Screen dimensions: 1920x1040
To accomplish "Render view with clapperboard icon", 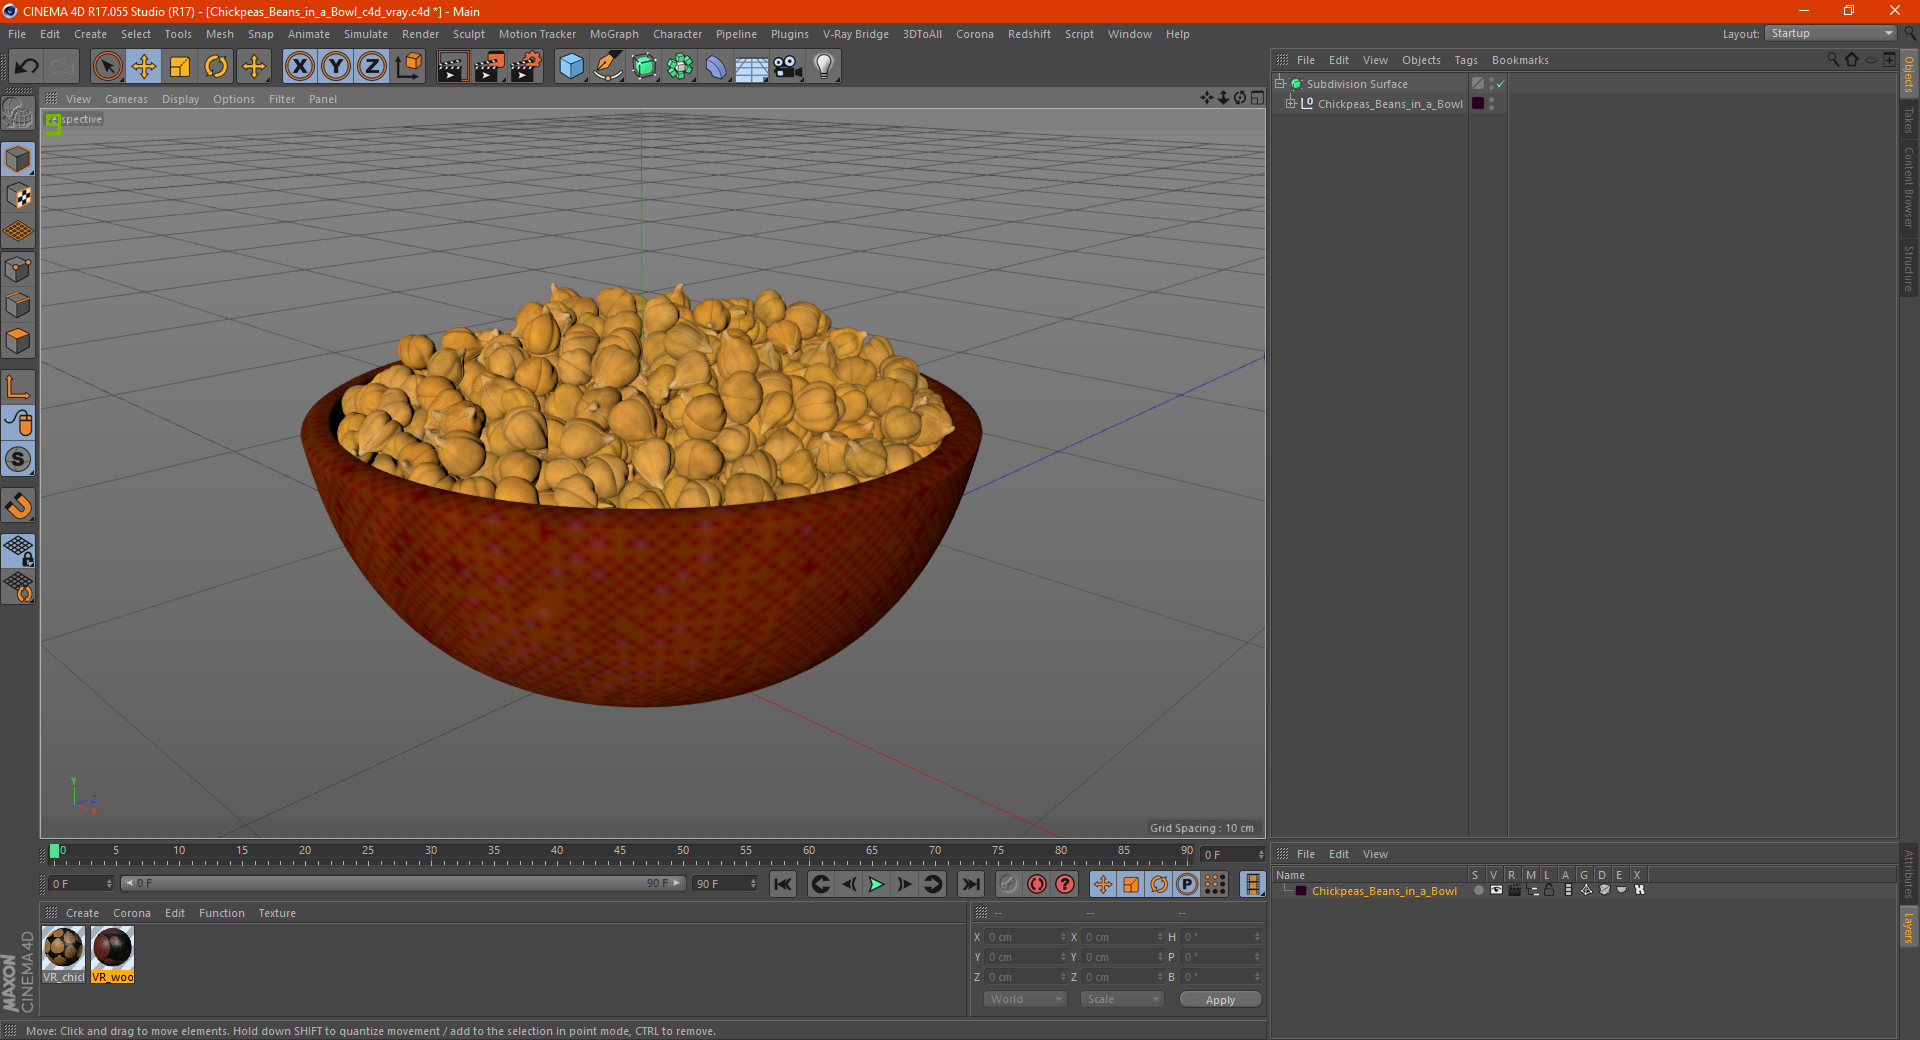I will click(452, 67).
